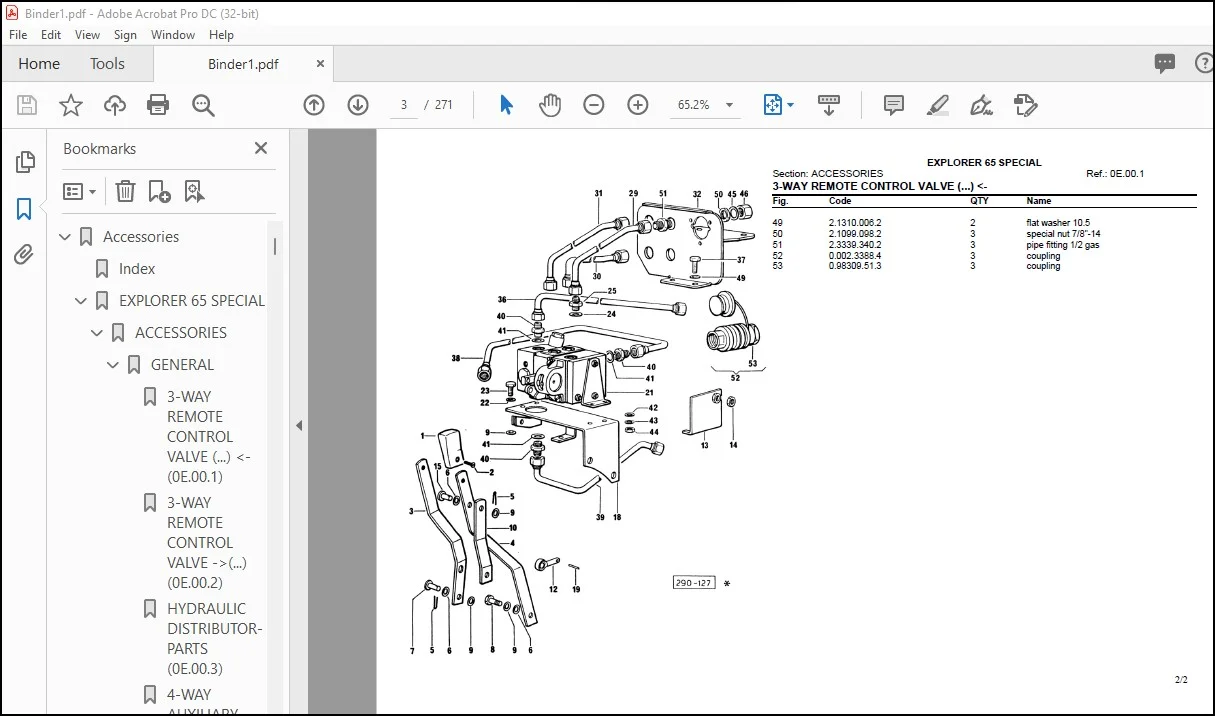Upload the file with the cloud icon

coord(115,105)
